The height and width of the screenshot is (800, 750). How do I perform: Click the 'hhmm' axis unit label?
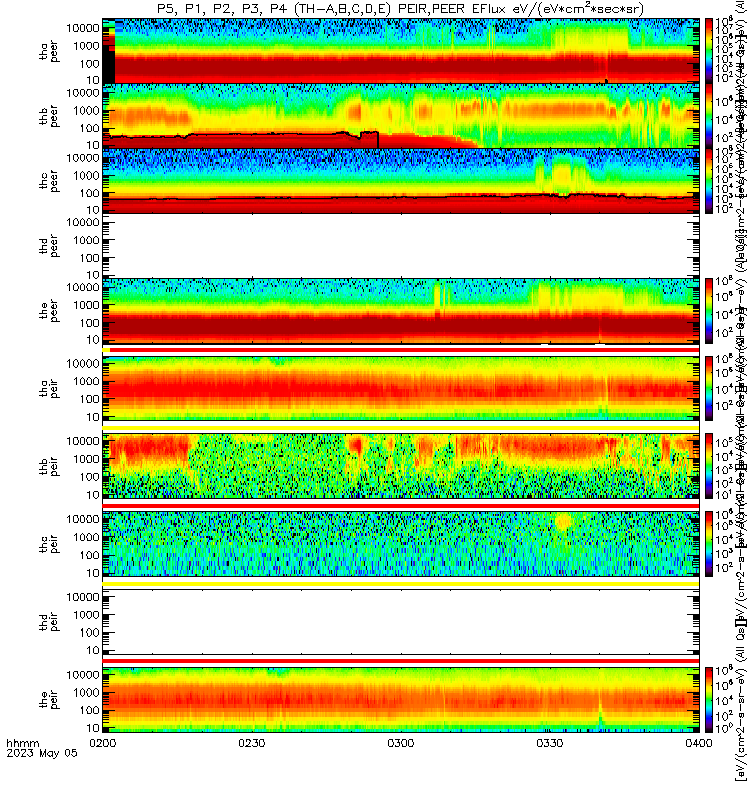[x=22, y=743]
